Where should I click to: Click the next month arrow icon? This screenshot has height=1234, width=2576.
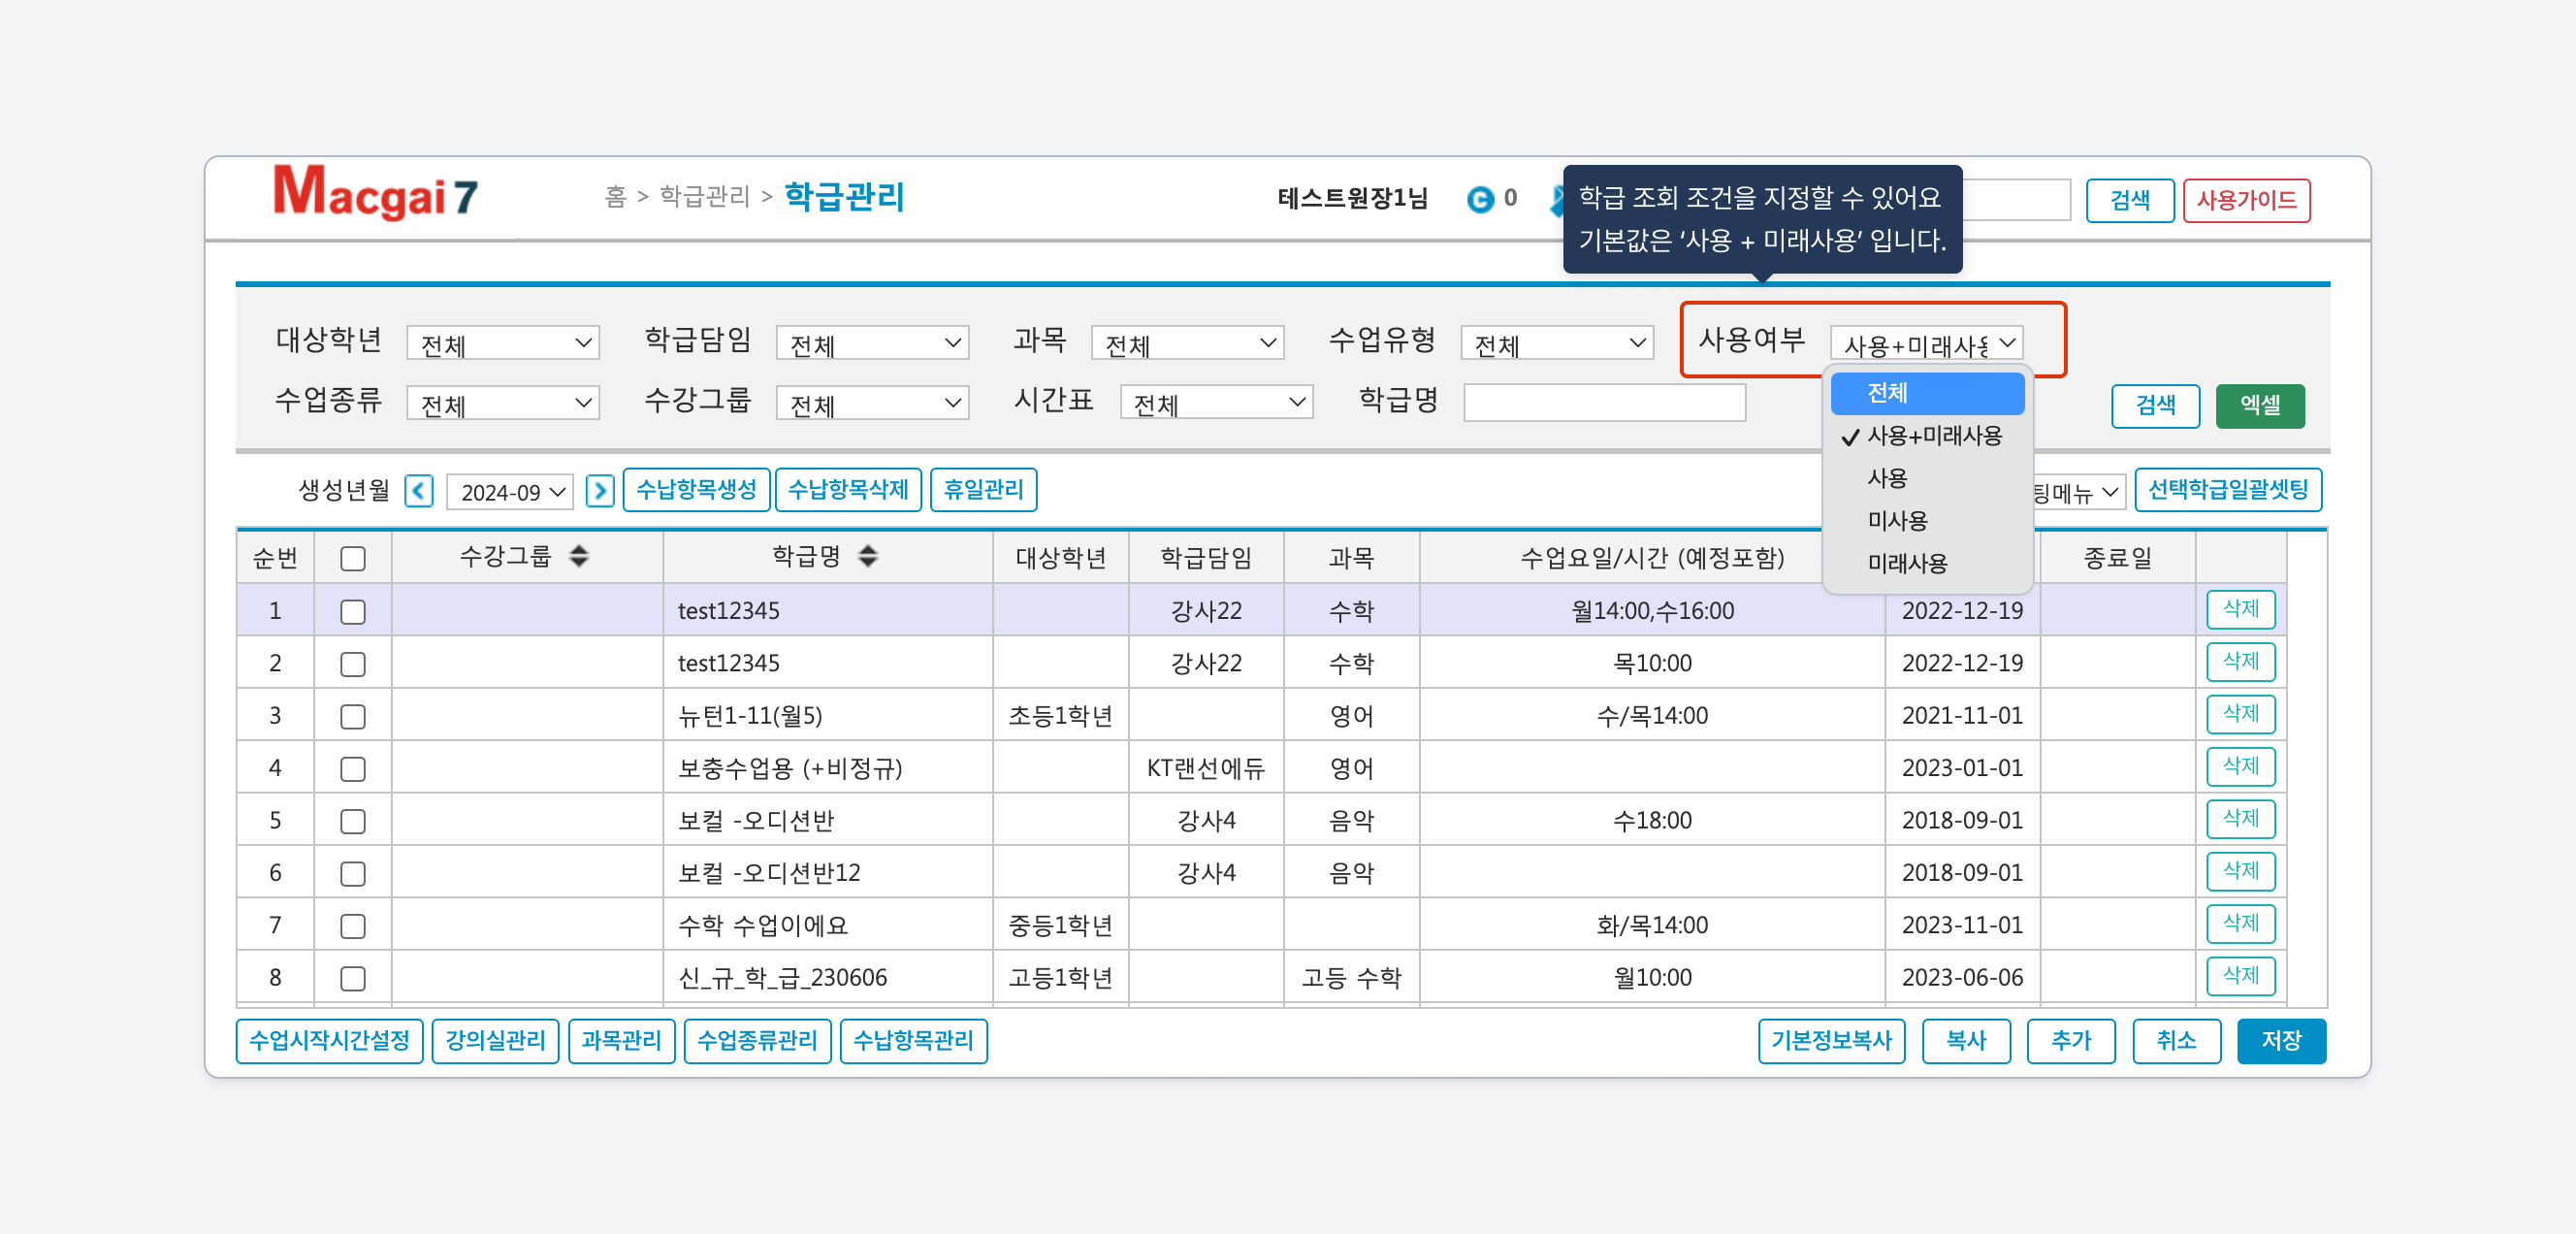click(599, 491)
